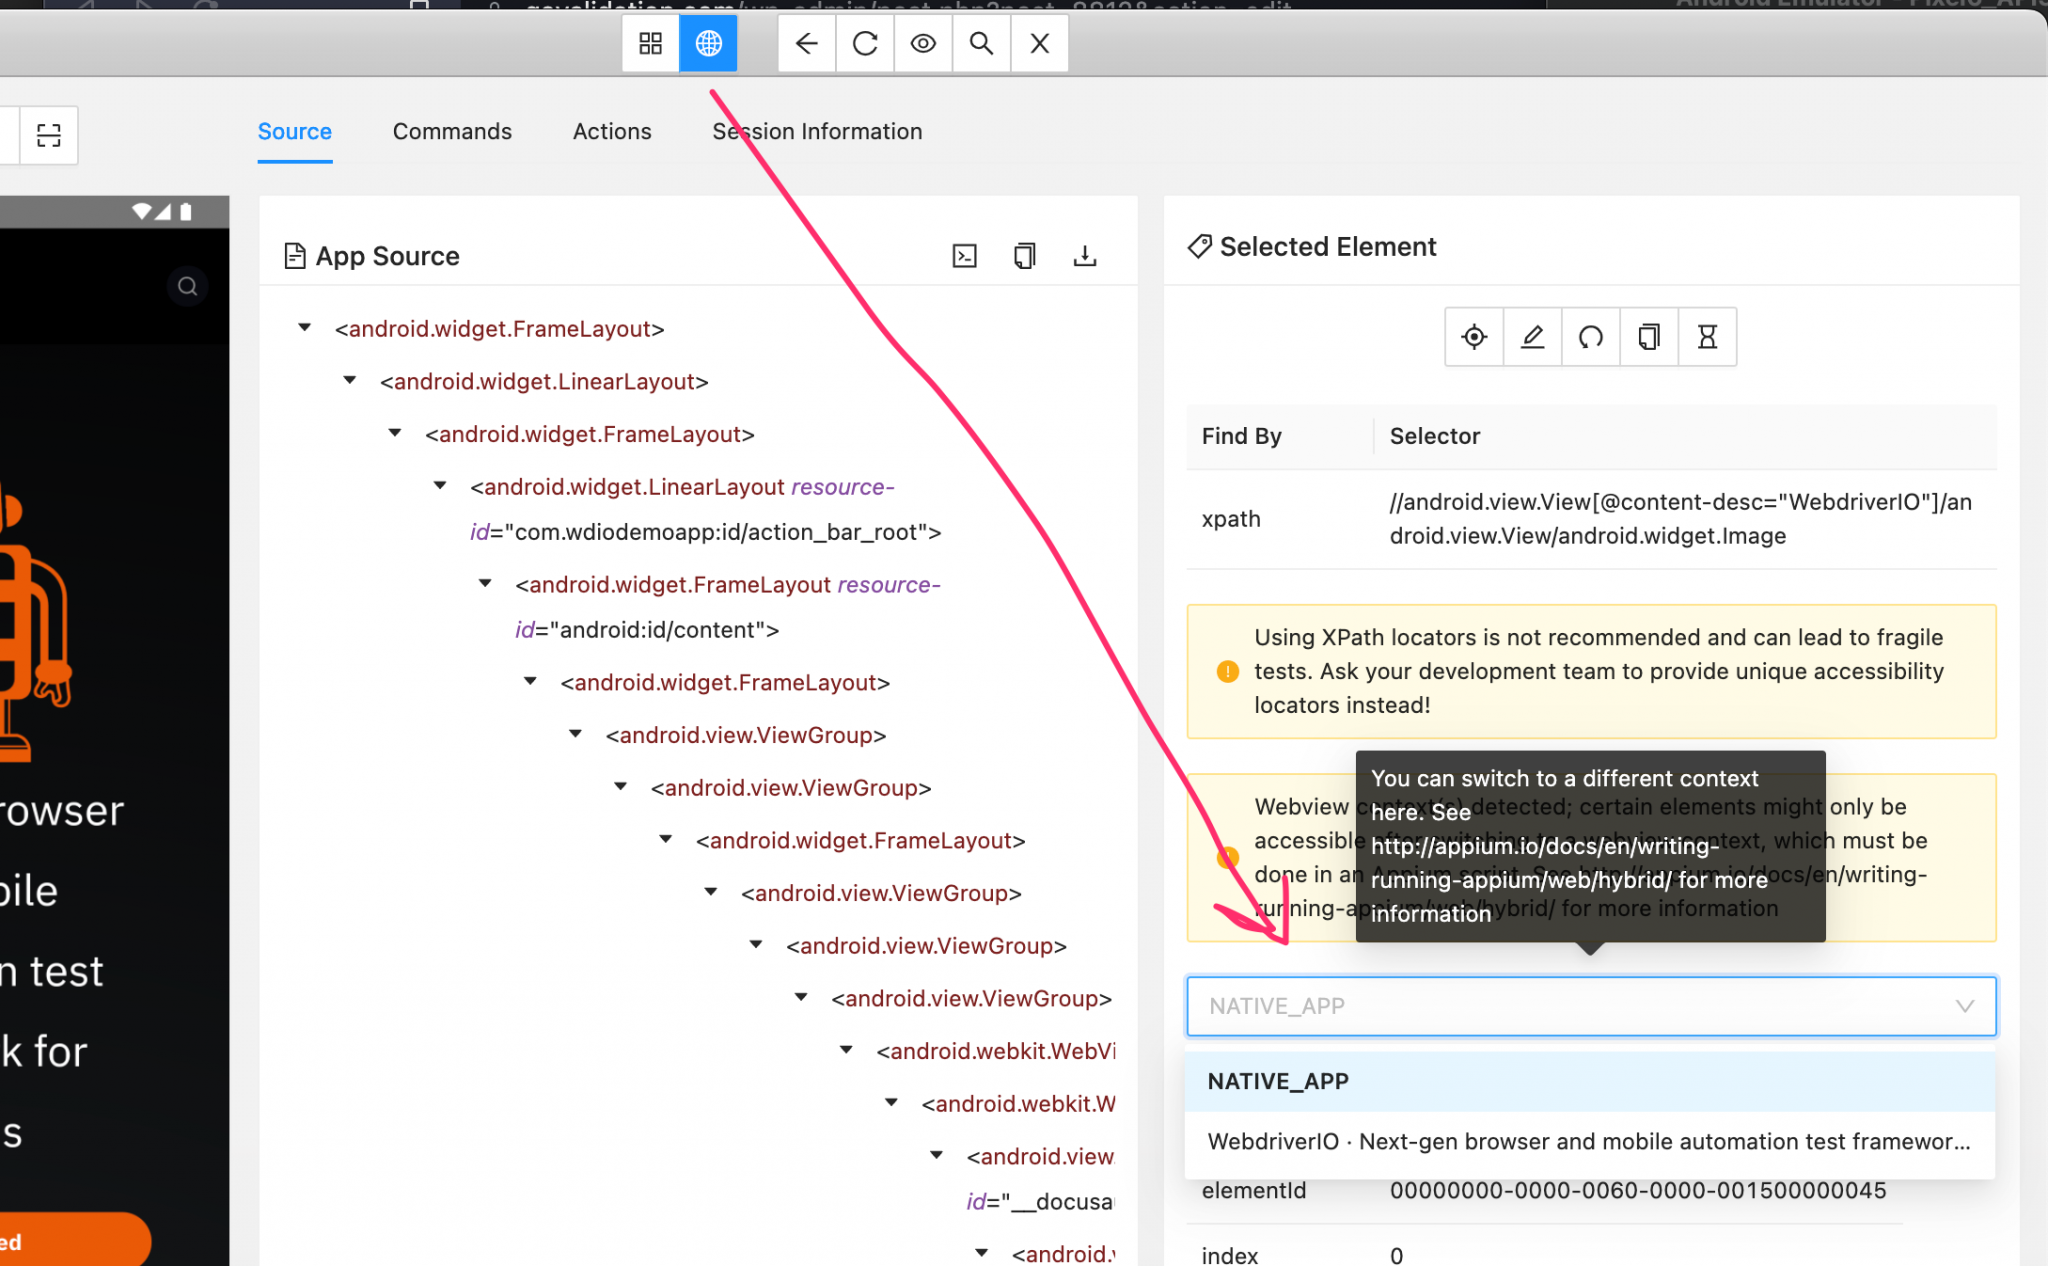Download the App Source as XML

pyautogui.click(x=1086, y=256)
